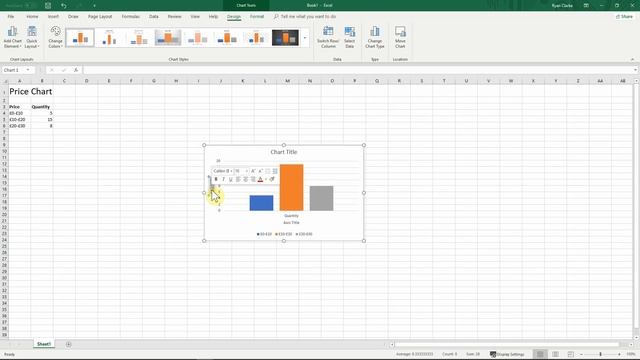This screenshot has width=640, height=360.
Task: Click the zoom in plus button
Action: tap(619, 354)
